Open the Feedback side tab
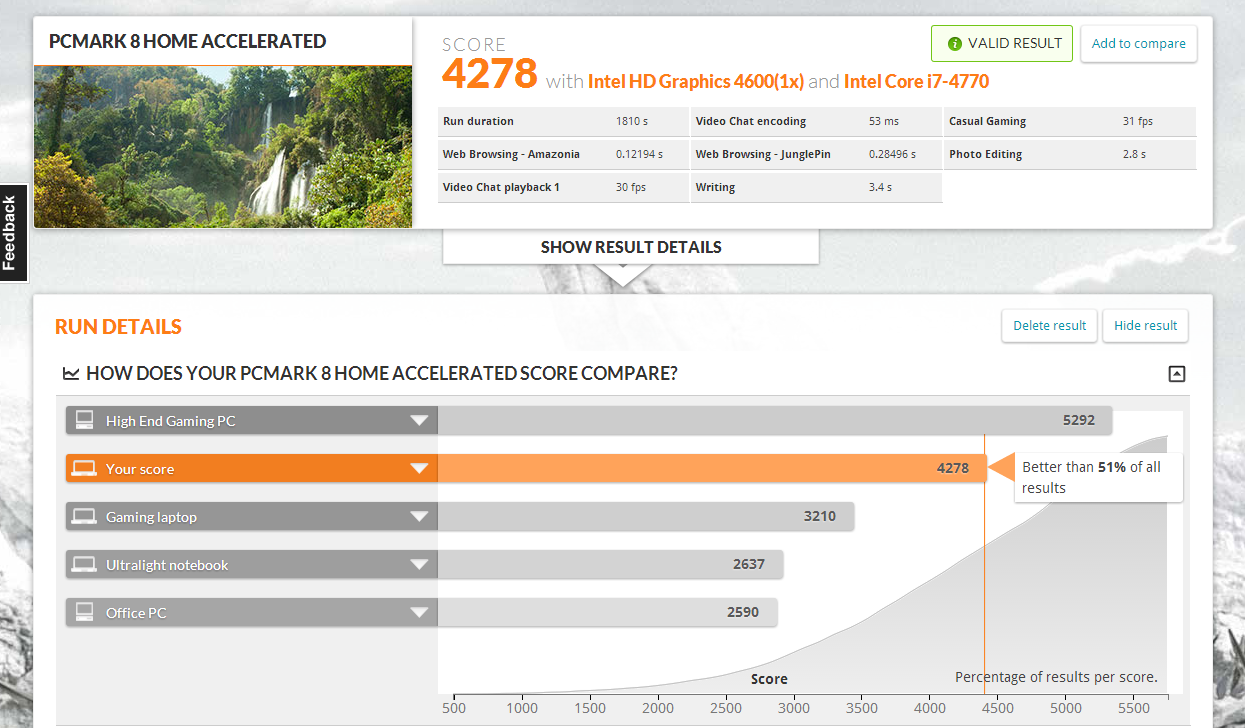Viewport: 1245px width, 728px height. (11, 233)
